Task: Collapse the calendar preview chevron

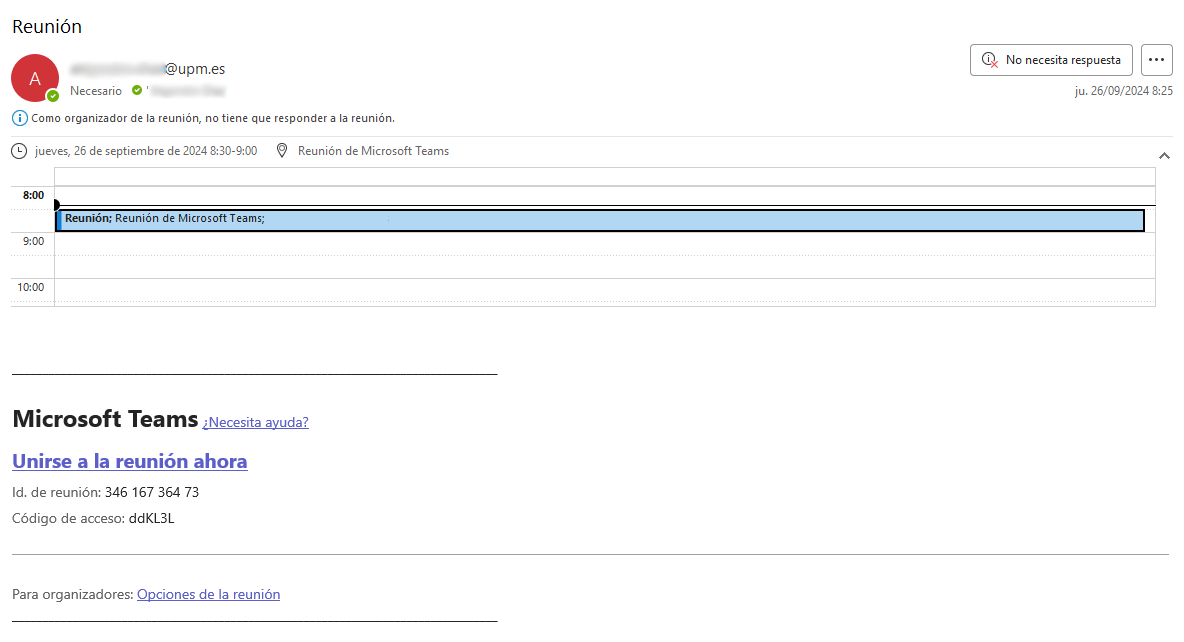Action: click(1164, 156)
